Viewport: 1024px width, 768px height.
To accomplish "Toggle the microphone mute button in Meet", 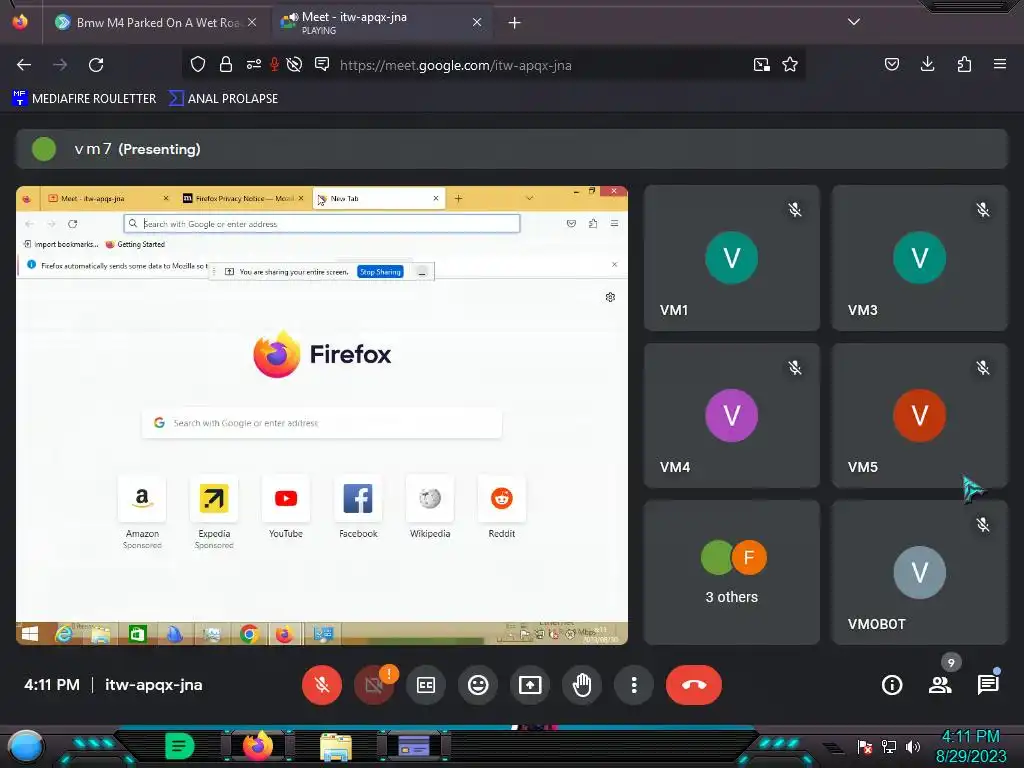I will tap(321, 685).
